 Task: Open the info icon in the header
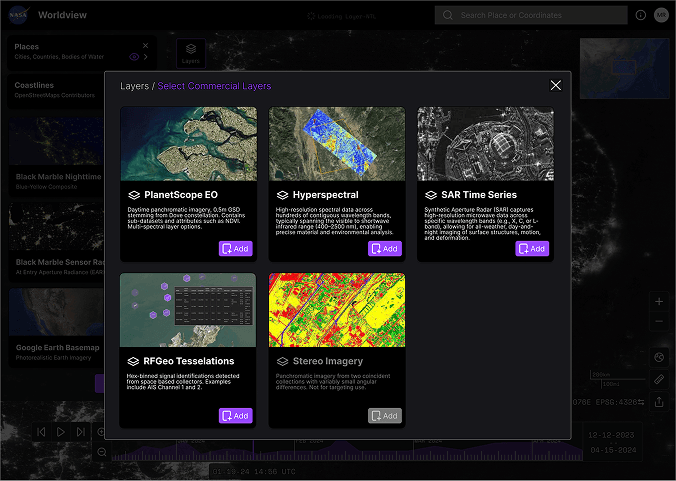(641, 15)
